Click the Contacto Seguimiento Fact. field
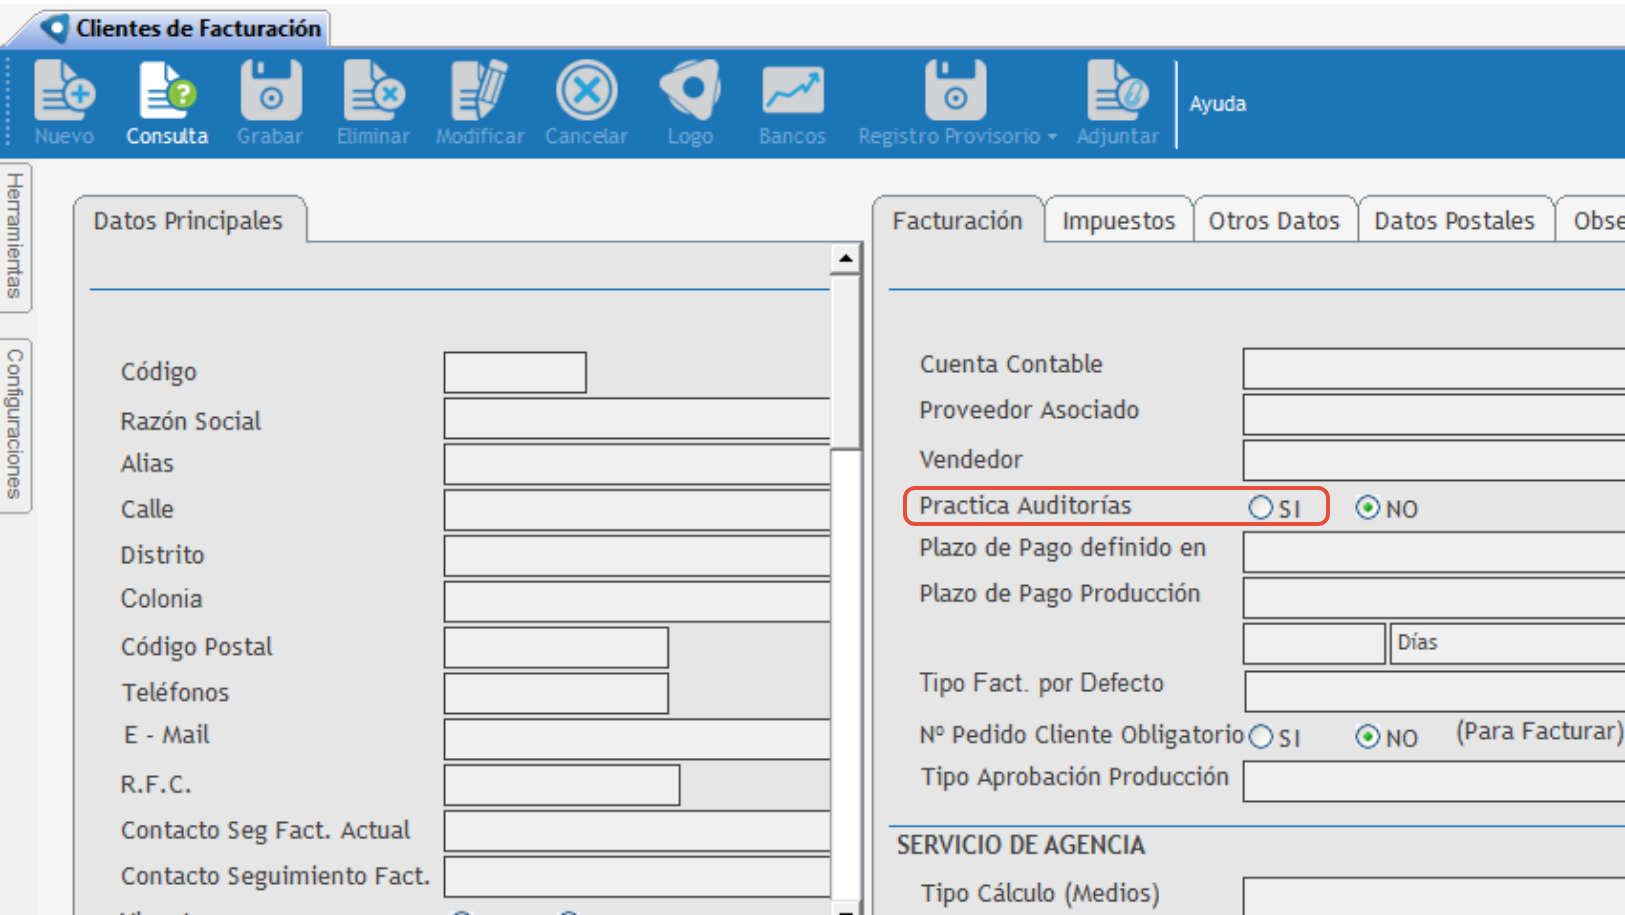This screenshot has width=1625, height=915. point(637,877)
